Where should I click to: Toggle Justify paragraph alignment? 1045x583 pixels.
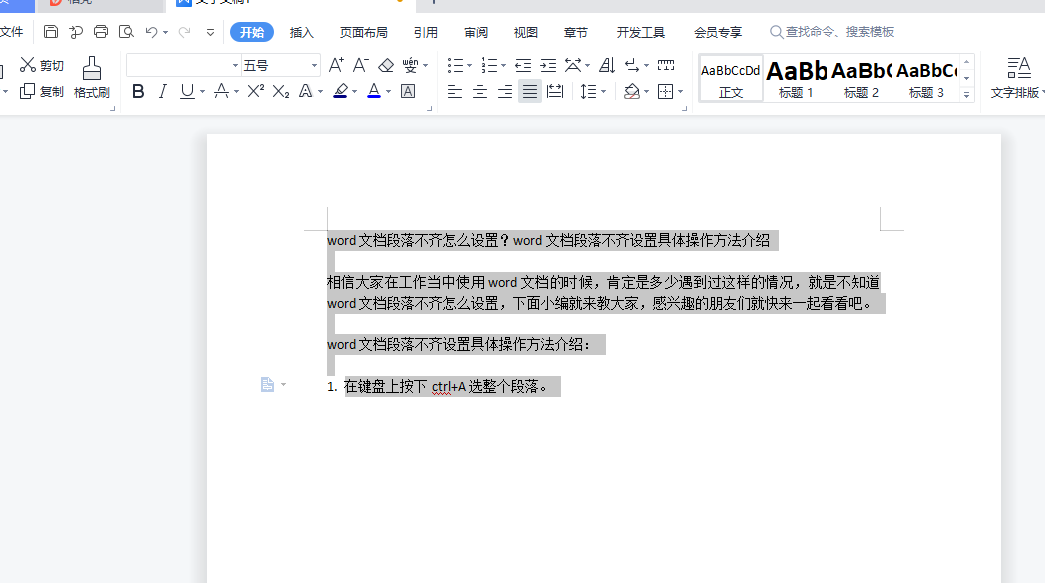[530, 92]
